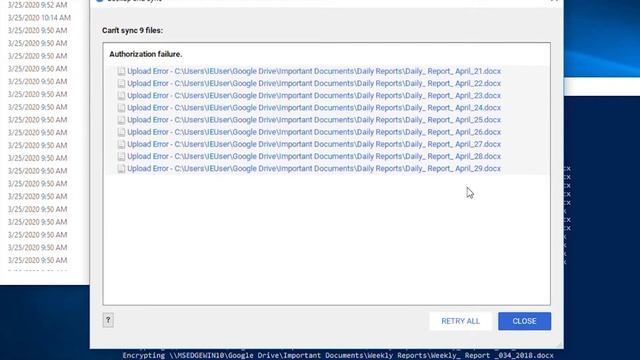Image resolution: width=640 pixels, height=360 pixels.
Task: Open upload error link for Daily_Report_April_24.docx
Action: [x=313, y=108]
